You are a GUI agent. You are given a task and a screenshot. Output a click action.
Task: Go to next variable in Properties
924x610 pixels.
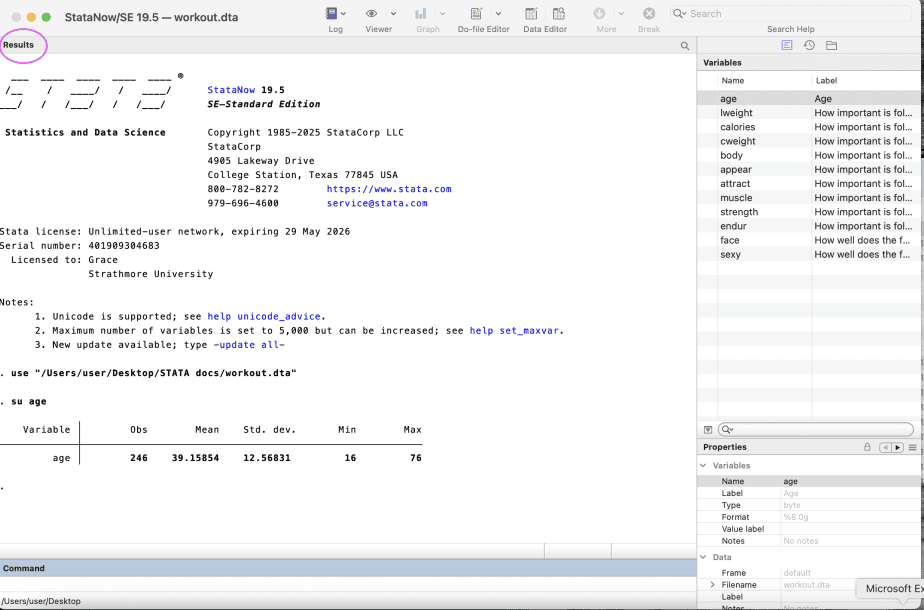[x=898, y=447]
